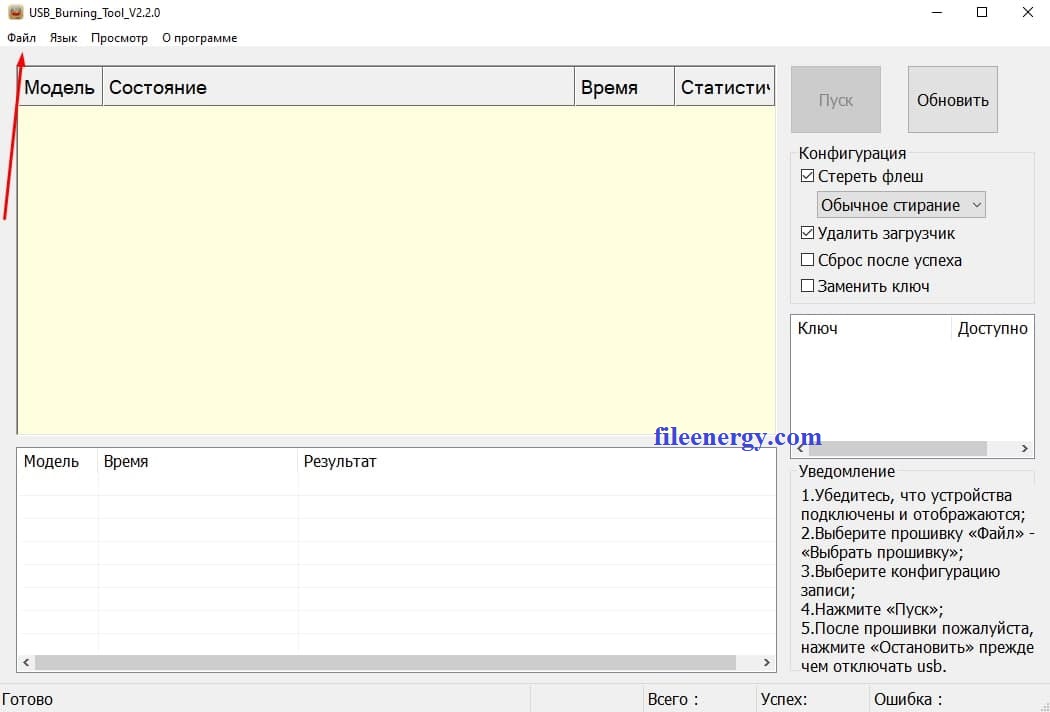Click the Доступно column header
This screenshot has height=712, width=1050.
[x=992, y=328]
